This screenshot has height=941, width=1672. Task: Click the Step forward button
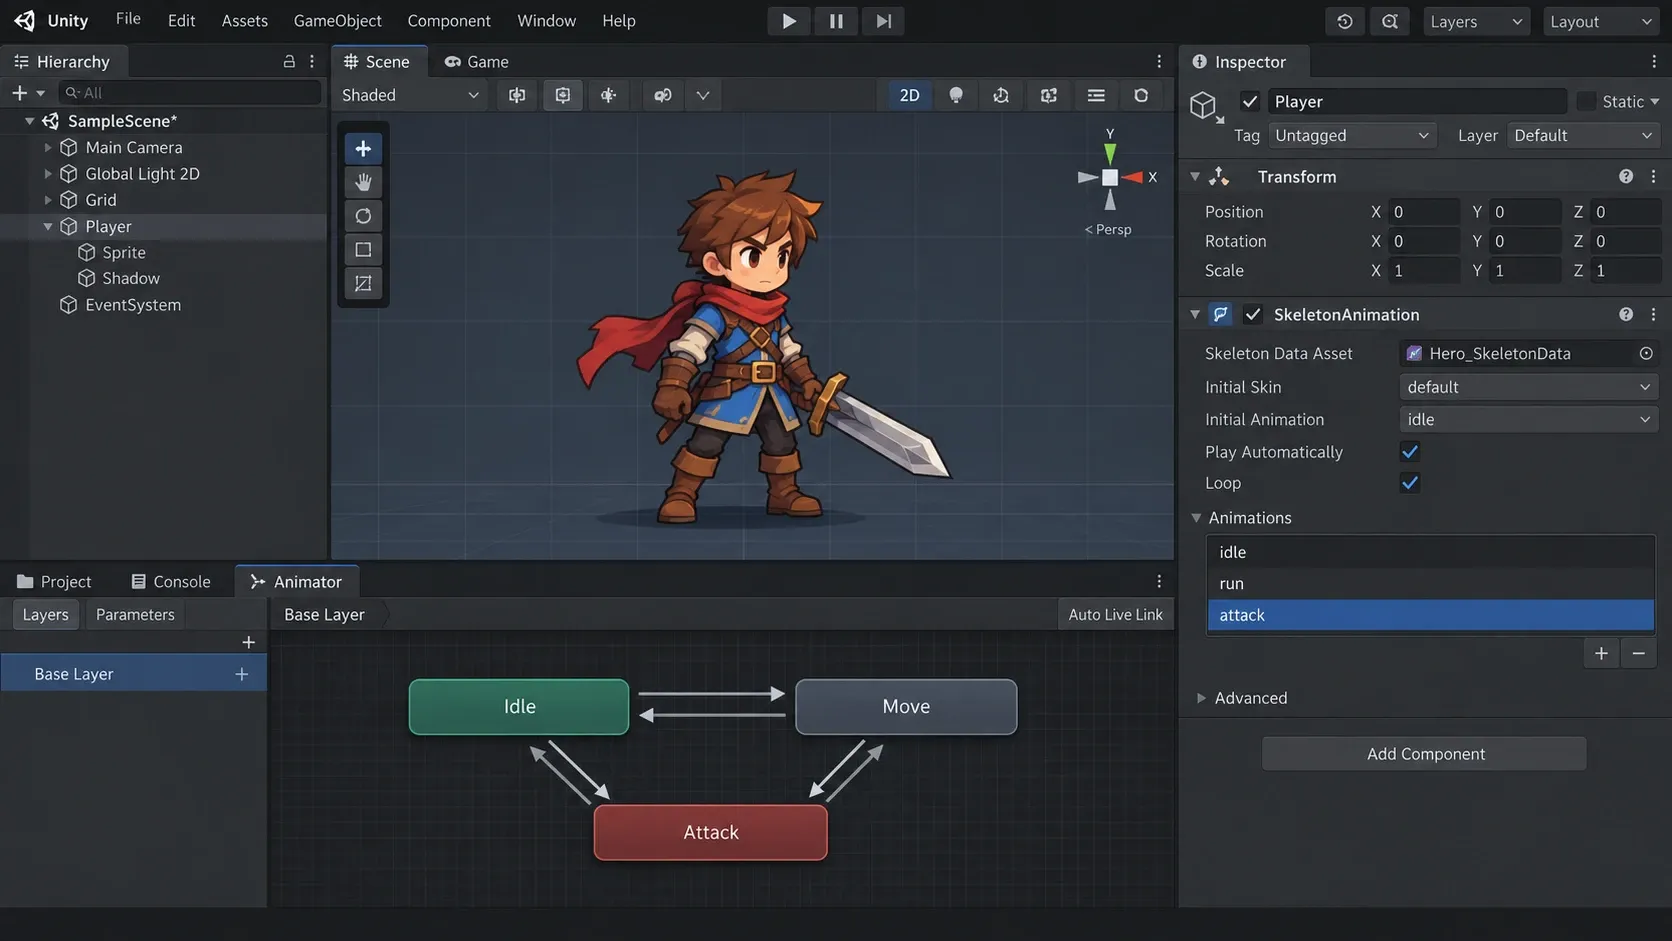[883, 21]
